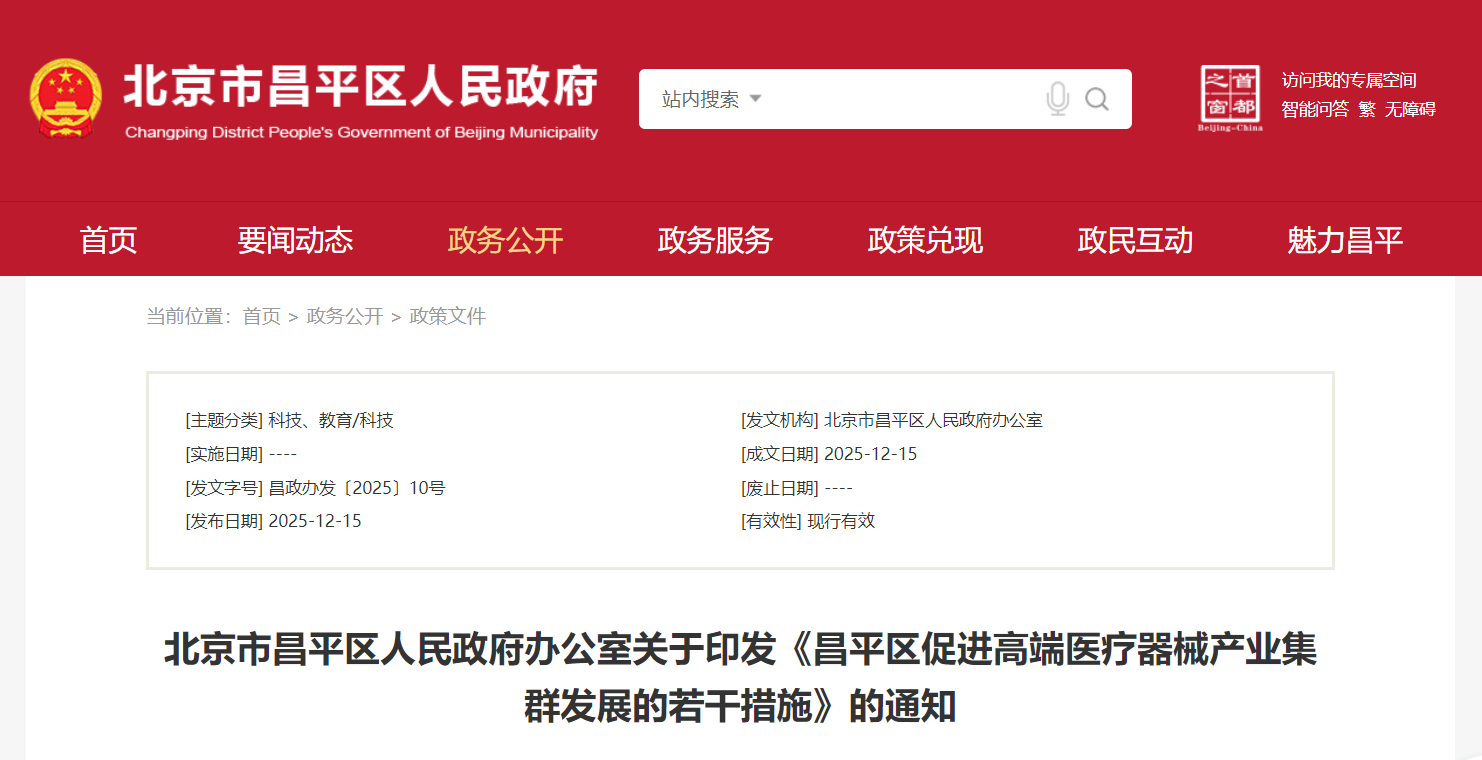Go to 首页 in the navigation bar
1482x760 pixels.
[x=108, y=240]
